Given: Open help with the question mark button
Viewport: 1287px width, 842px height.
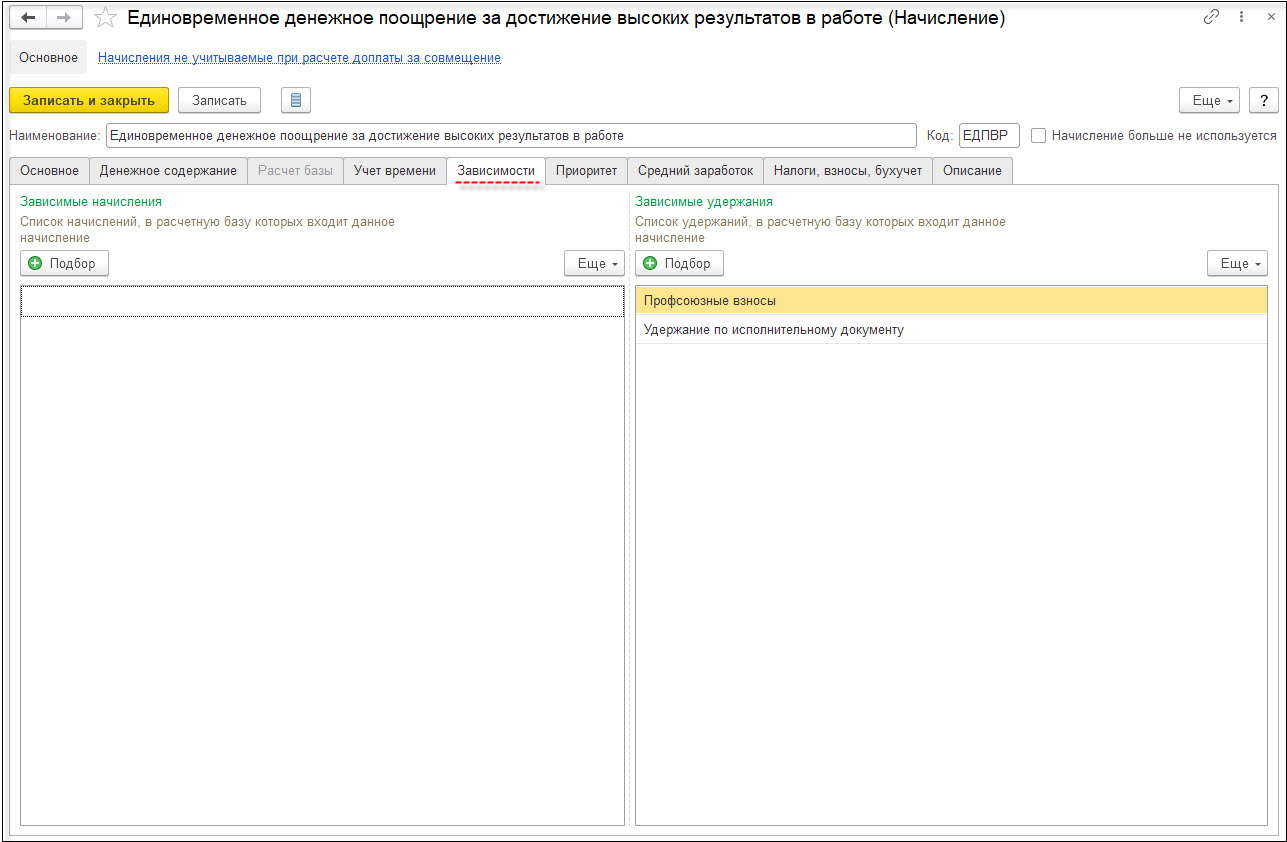Looking at the screenshot, I should pos(1264,101).
